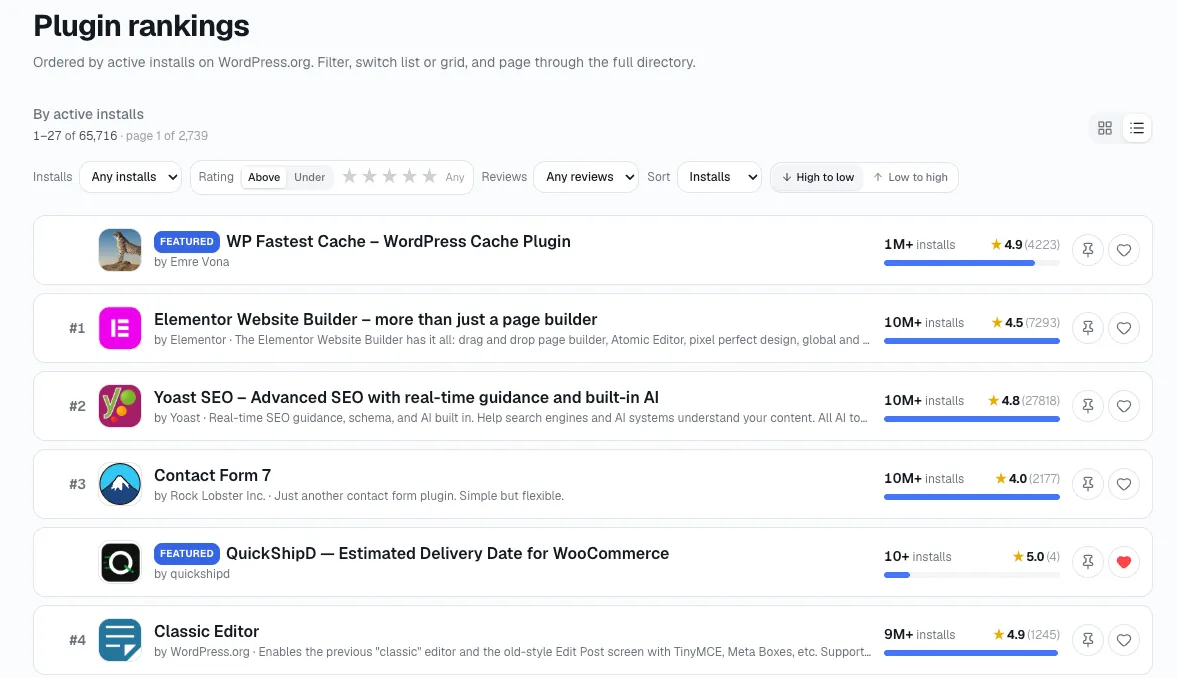
Task: Switch to list view layout
Action: [x=1136, y=128]
